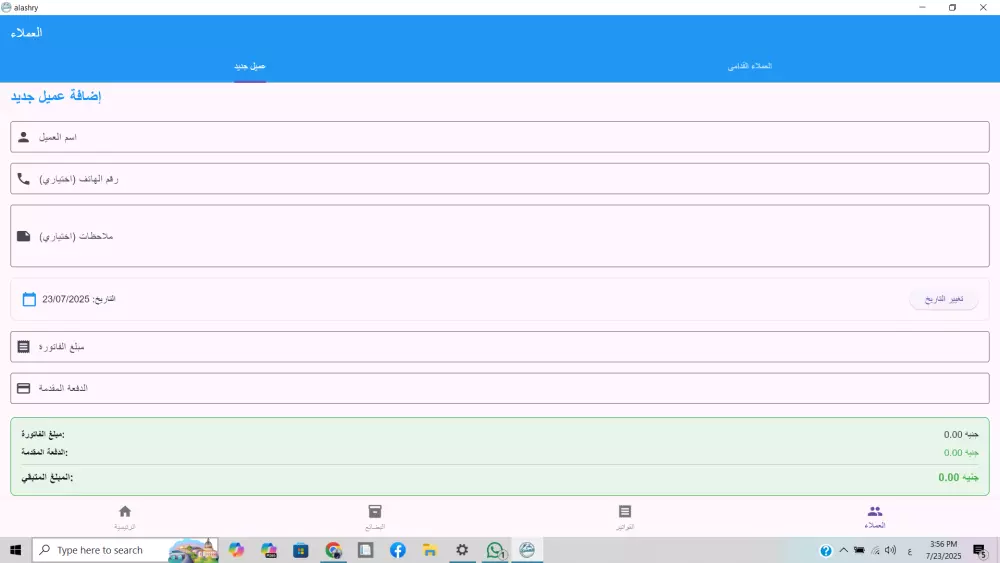Click the رقم الهاتف (اختياري) input field
This screenshot has width=1000, height=563.
[500, 179]
